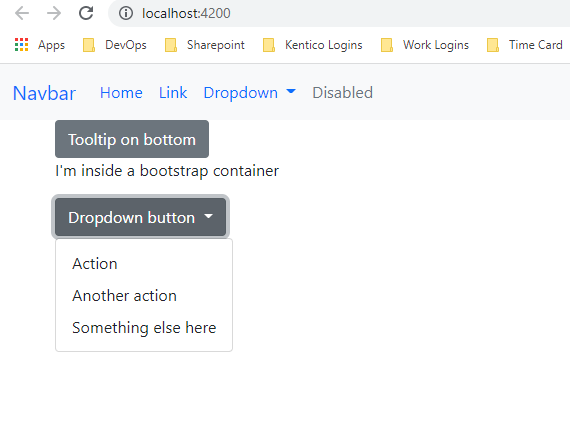Click the Link nav item
Screen dimensions: 570x442
tap(173, 93)
